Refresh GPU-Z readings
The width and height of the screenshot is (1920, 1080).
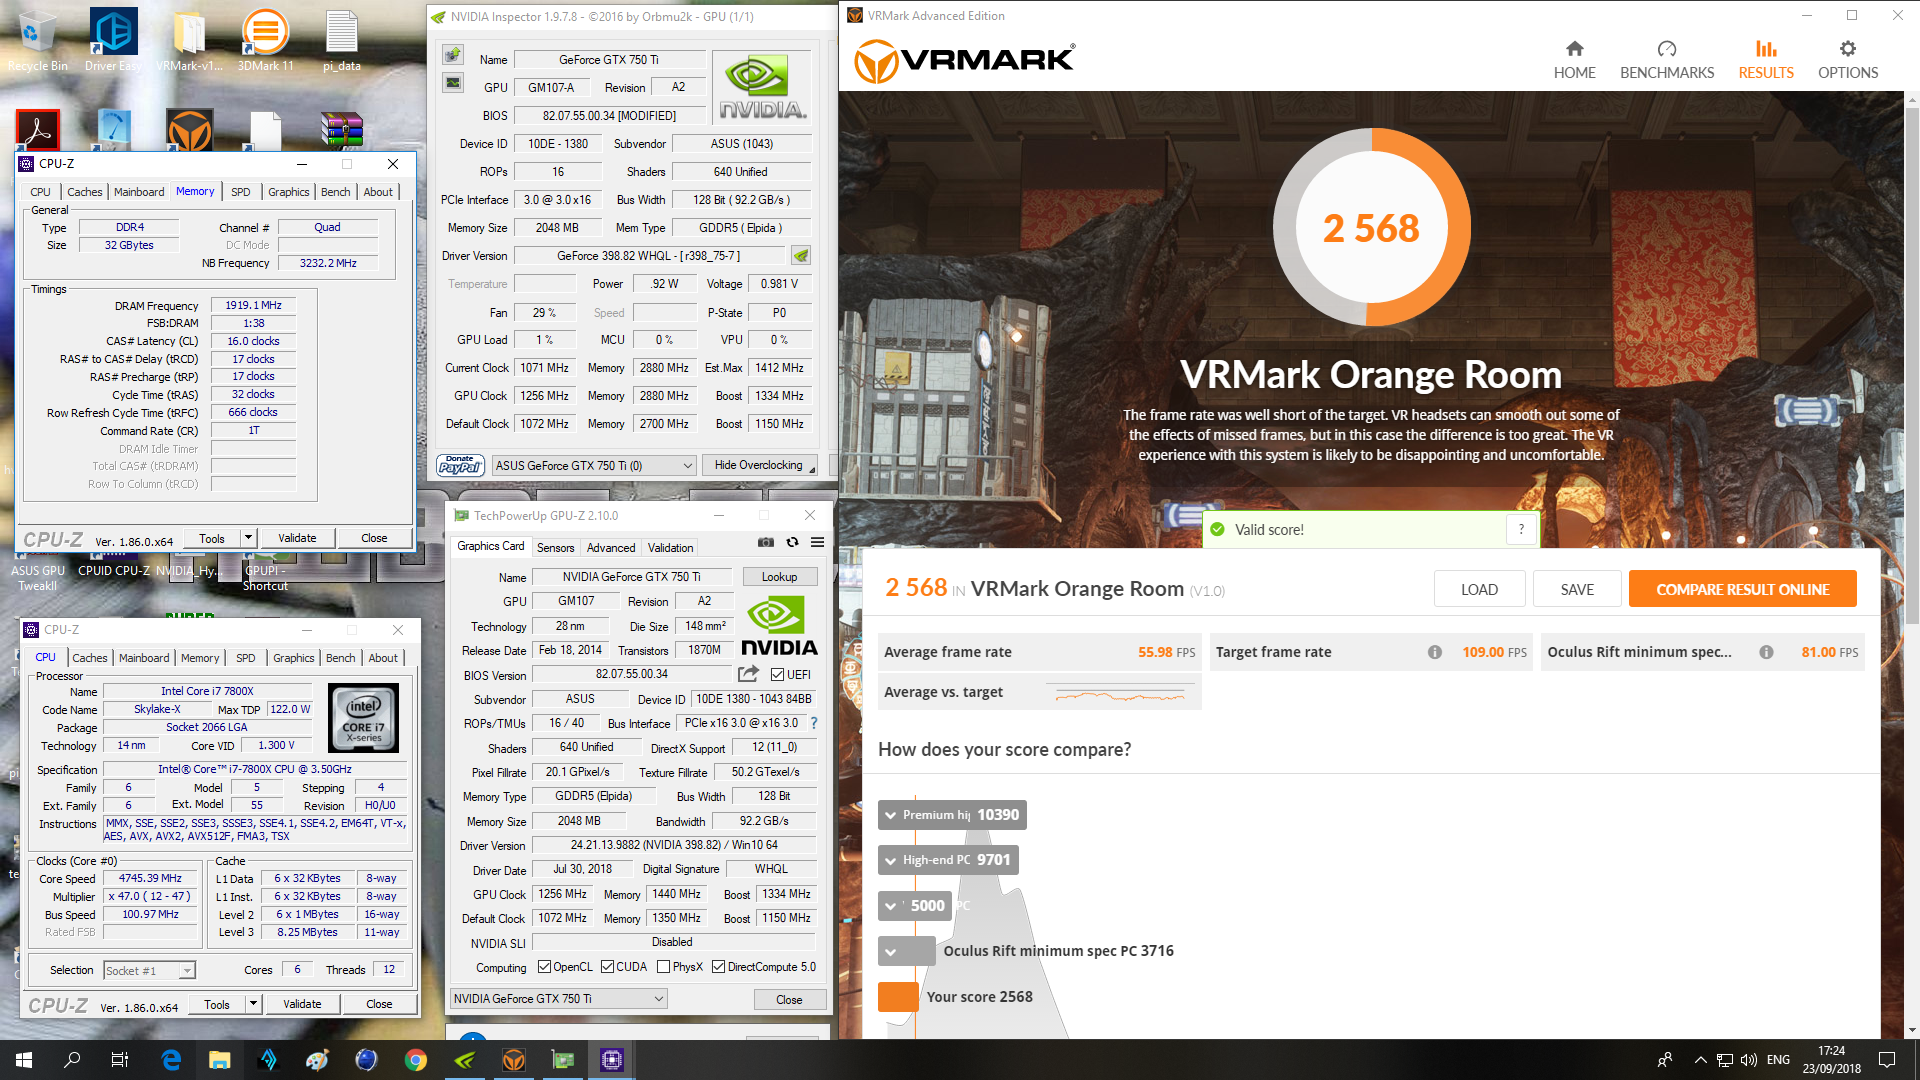pos(792,542)
